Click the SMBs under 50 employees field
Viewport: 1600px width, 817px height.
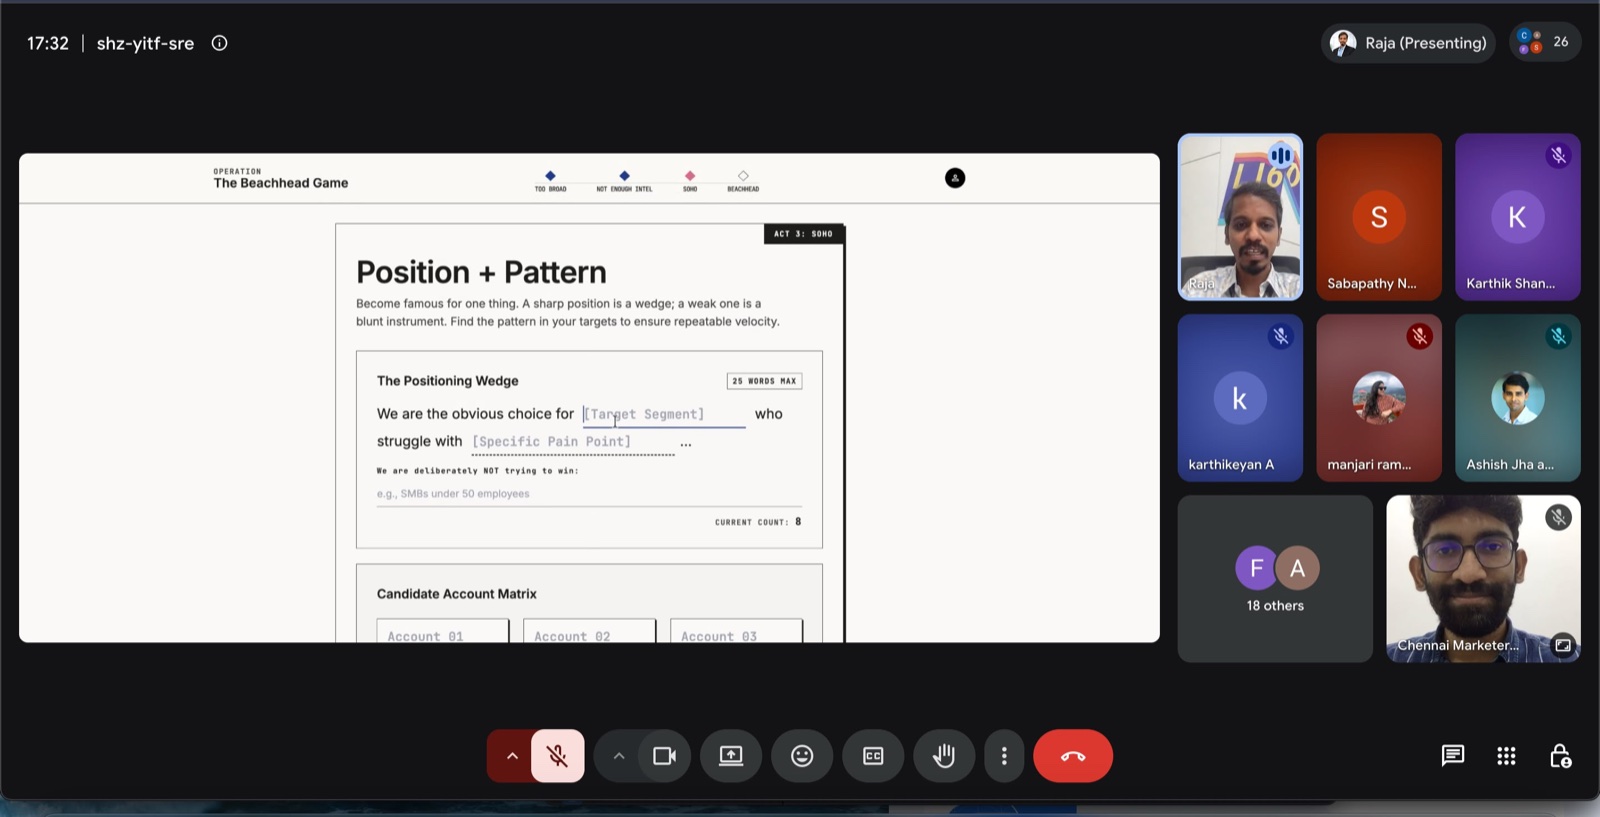coord(589,494)
